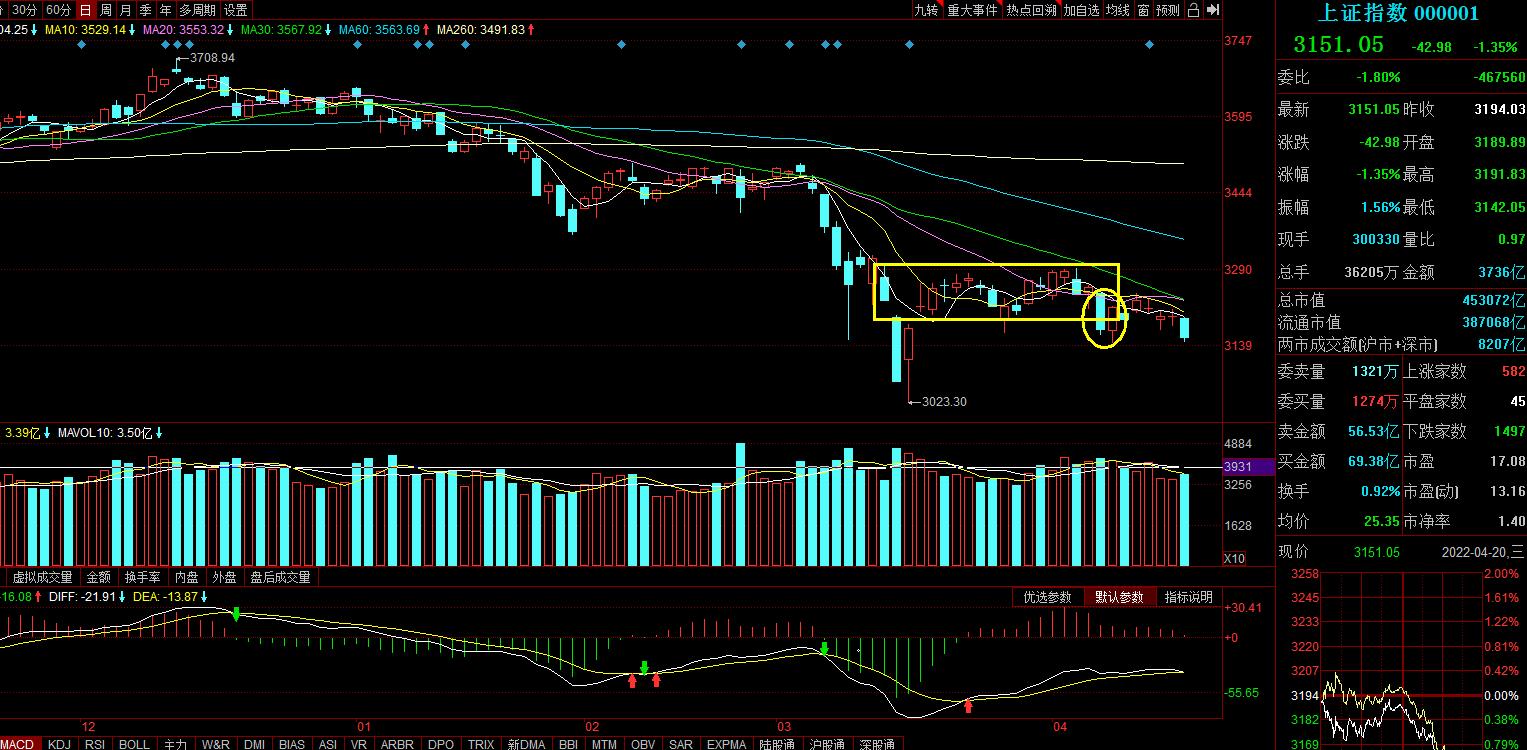Switch to the KDJ indicator tab
The width and height of the screenshot is (1527, 750).
pos(60,744)
